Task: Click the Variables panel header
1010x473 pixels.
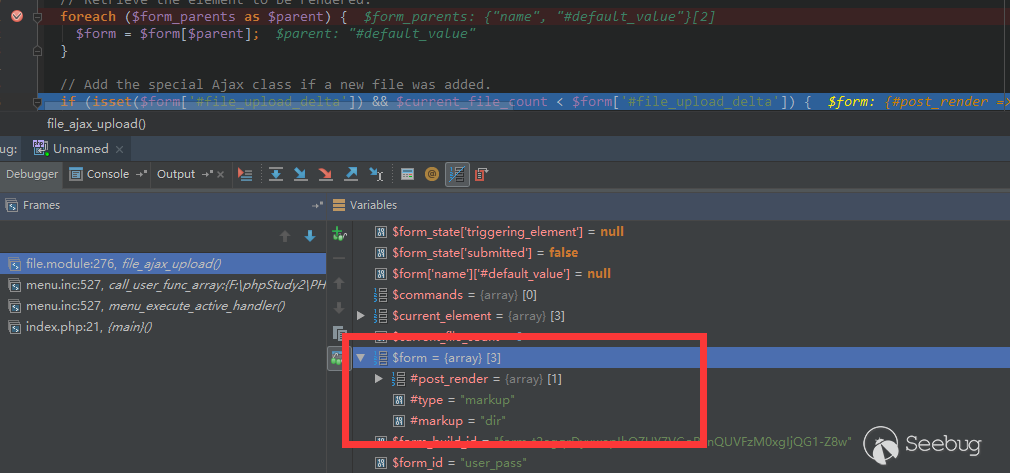Action: pos(668,205)
